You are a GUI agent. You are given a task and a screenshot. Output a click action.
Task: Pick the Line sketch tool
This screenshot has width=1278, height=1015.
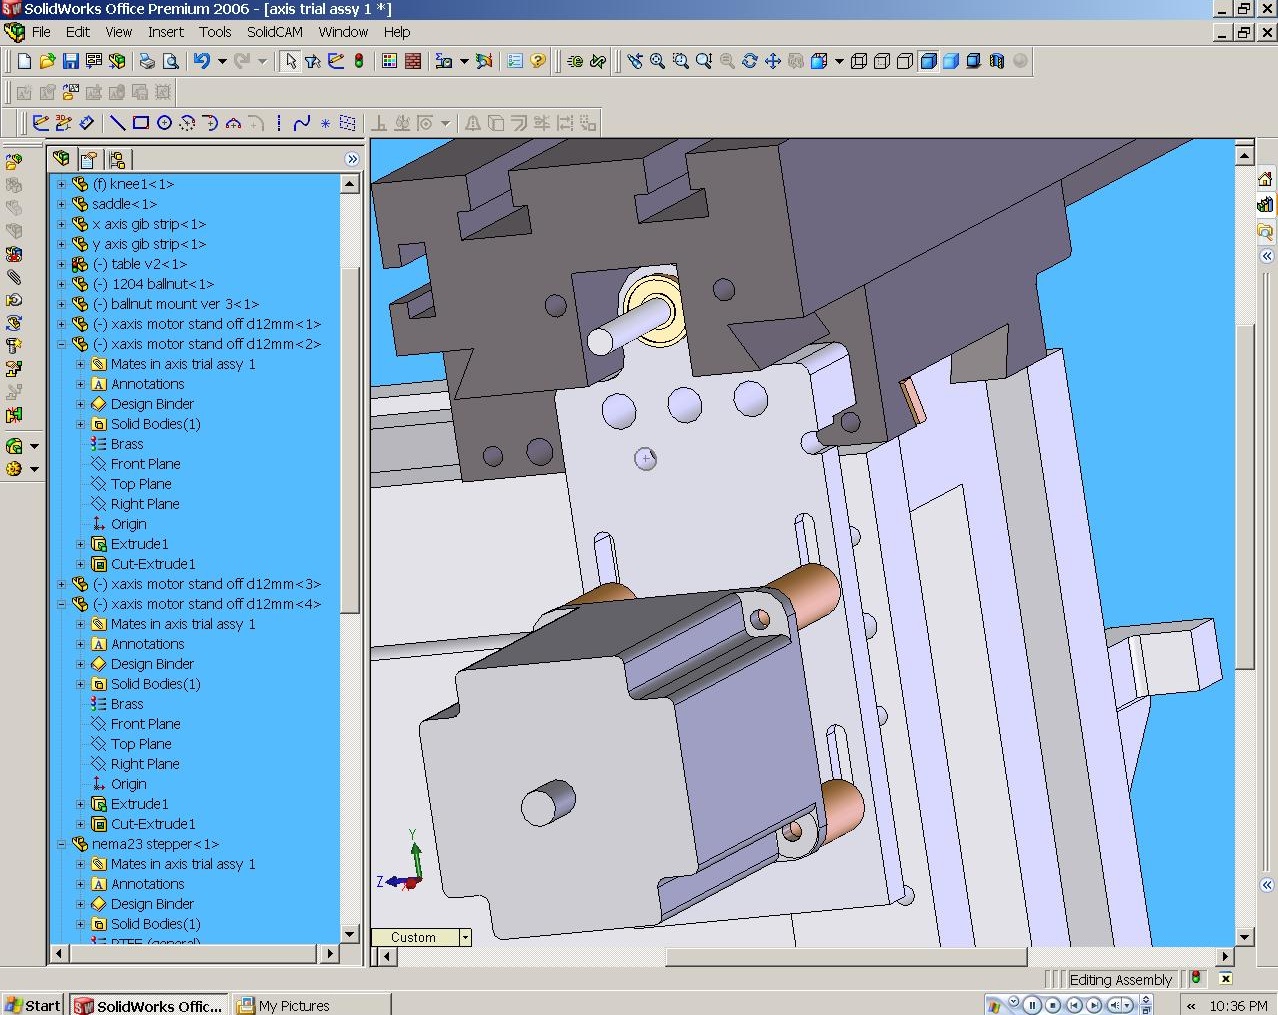point(117,123)
